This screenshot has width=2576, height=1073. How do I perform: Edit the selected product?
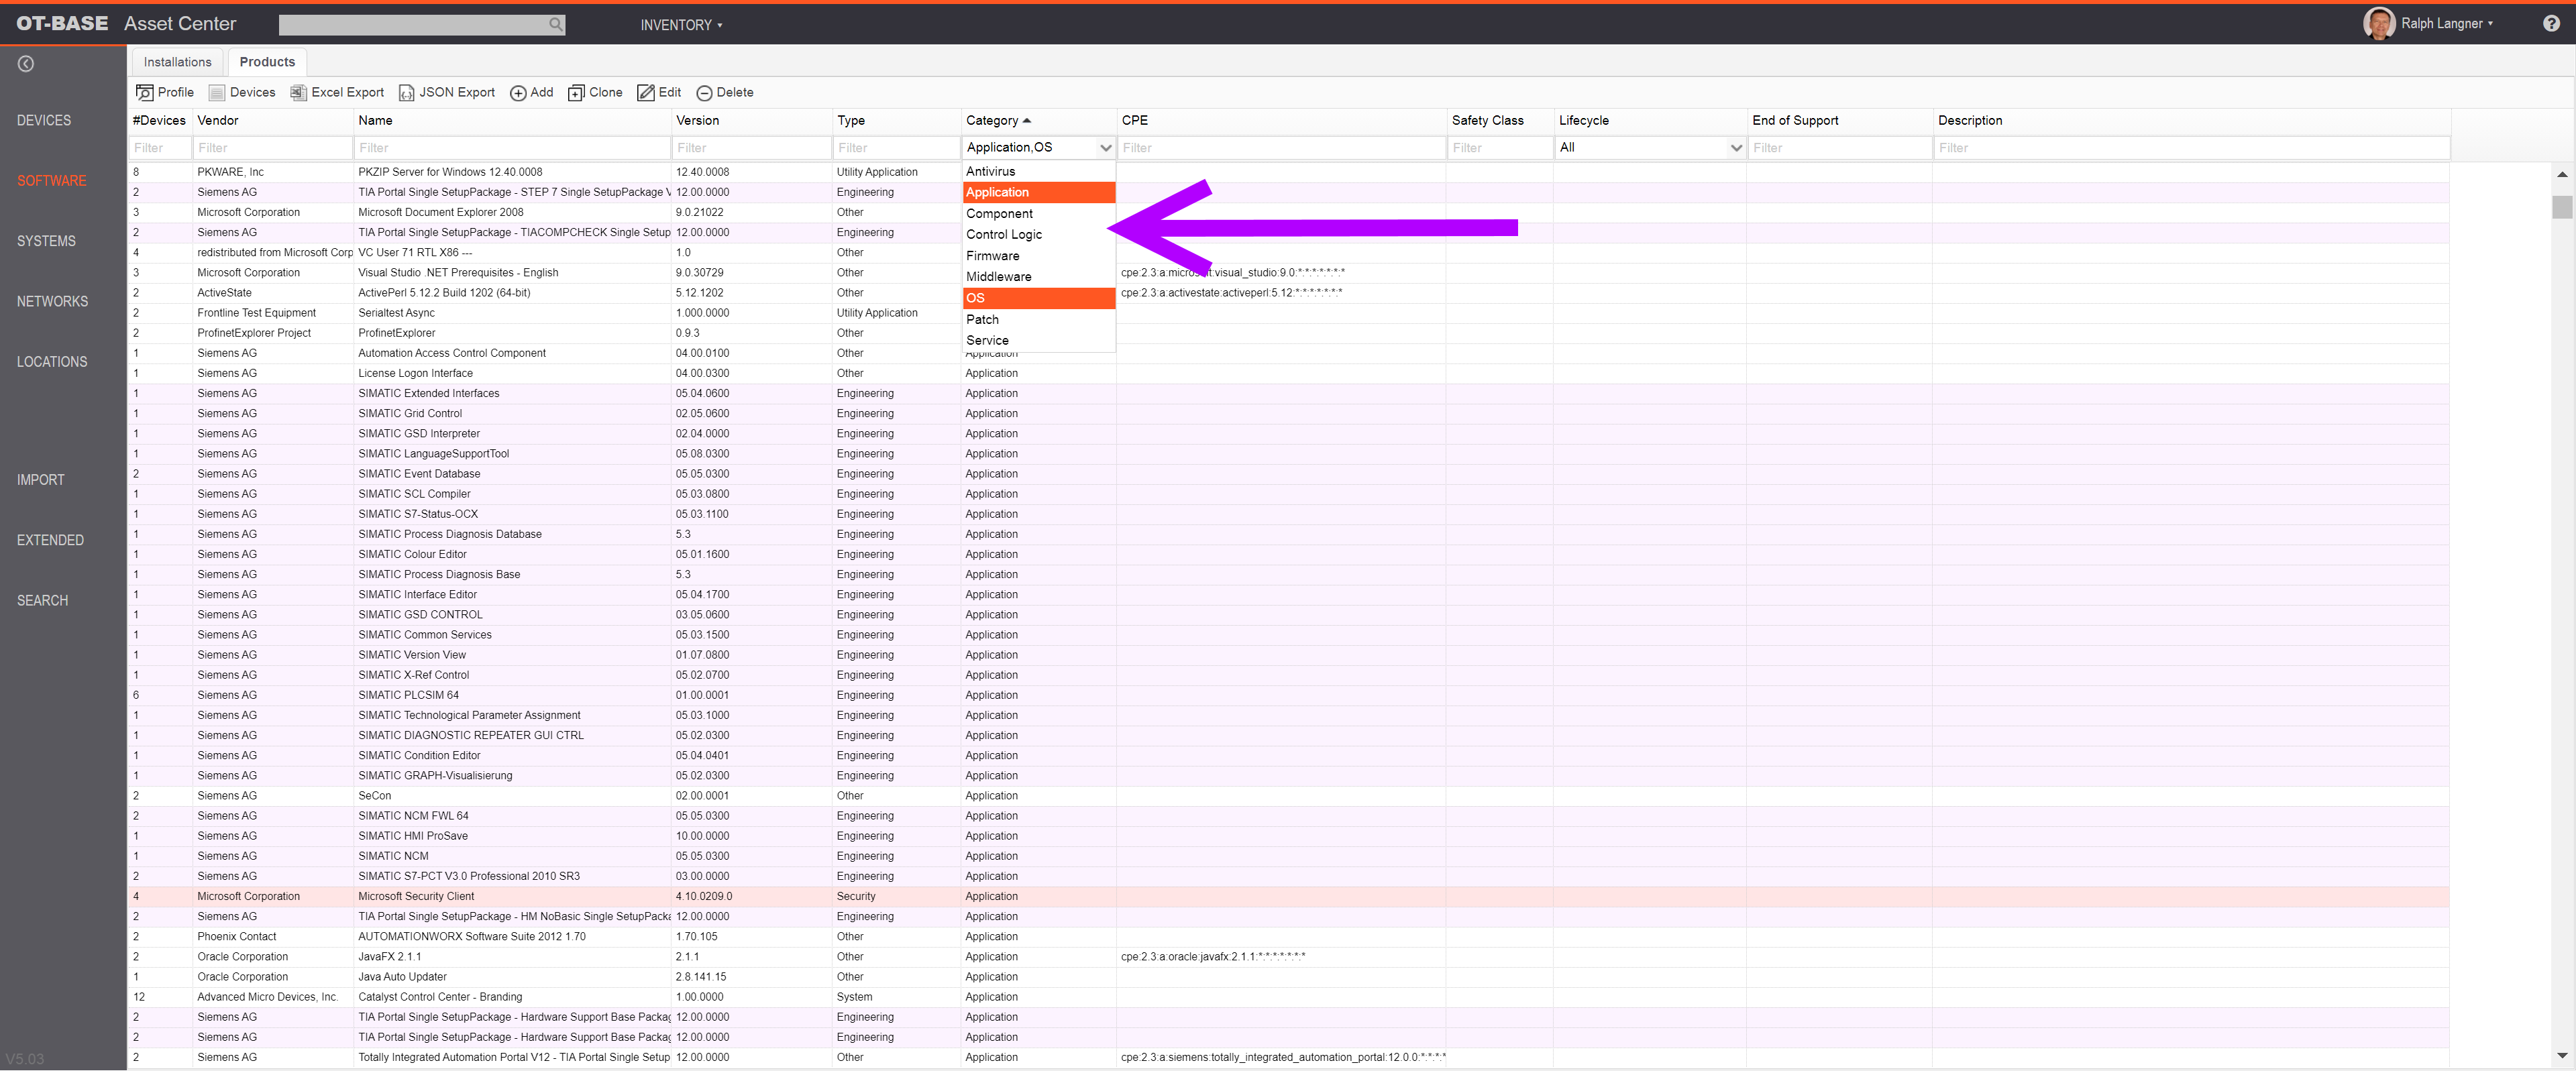tap(659, 92)
